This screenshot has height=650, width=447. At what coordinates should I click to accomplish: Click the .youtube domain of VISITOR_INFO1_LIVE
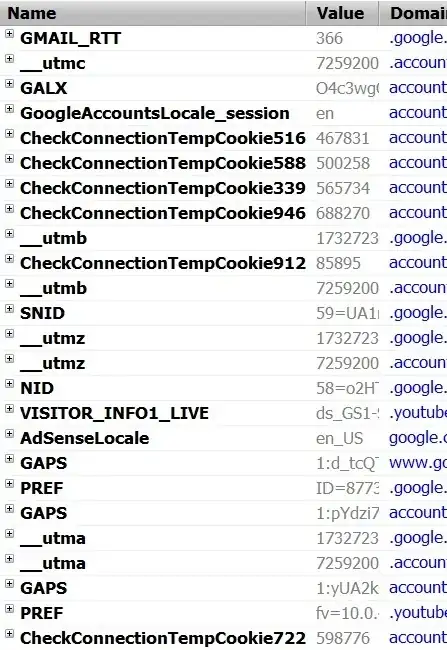tap(418, 412)
